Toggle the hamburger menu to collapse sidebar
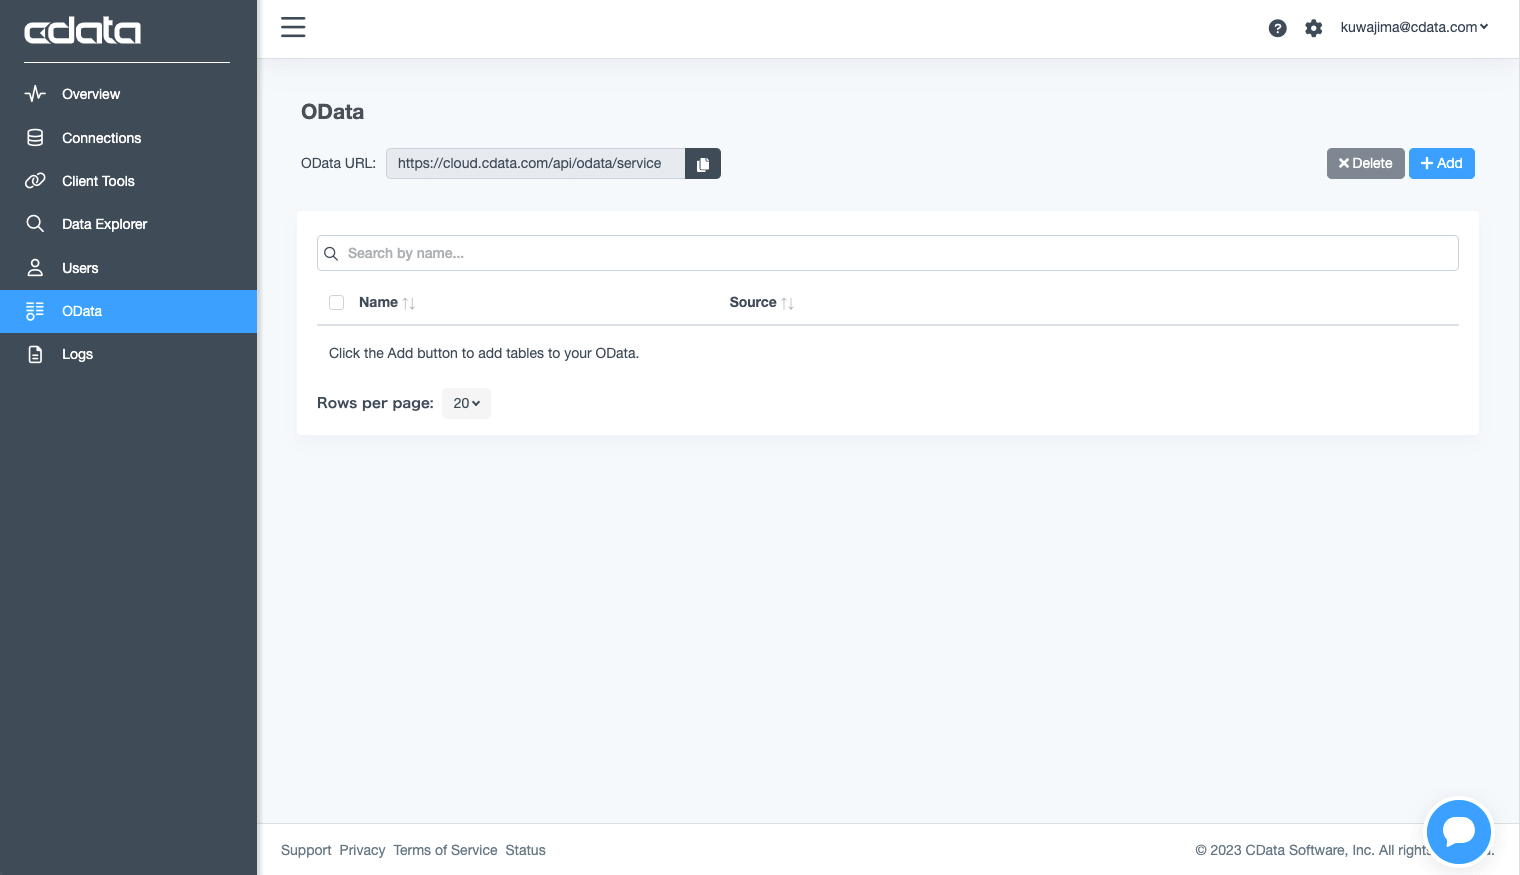This screenshot has height=875, width=1520. [x=293, y=27]
